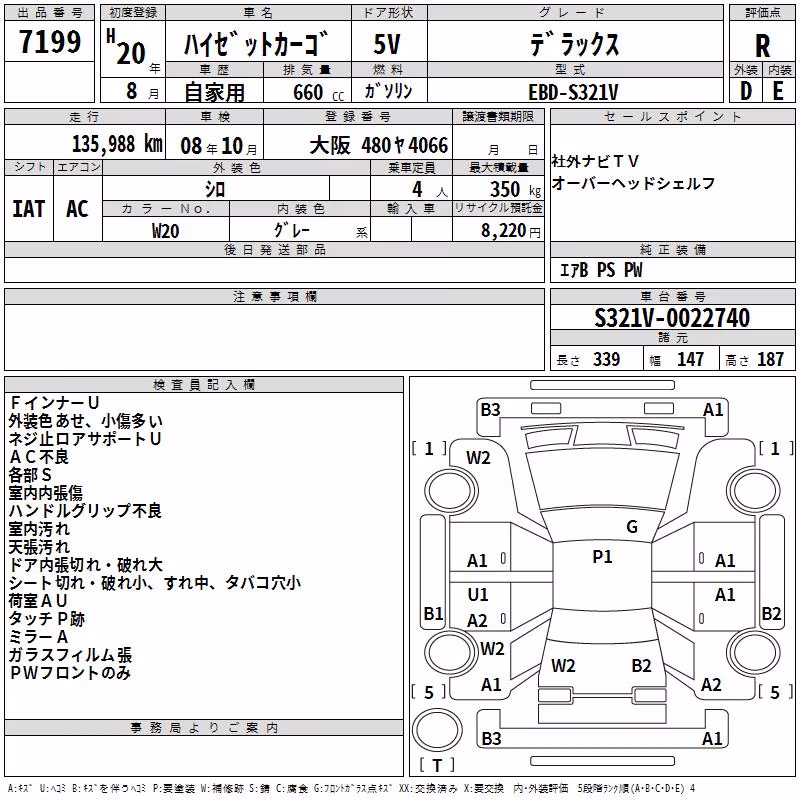Click sales point 社外ナビTV
The width and height of the screenshot is (800, 800).
pyautogui.click(x=595, y=162)
